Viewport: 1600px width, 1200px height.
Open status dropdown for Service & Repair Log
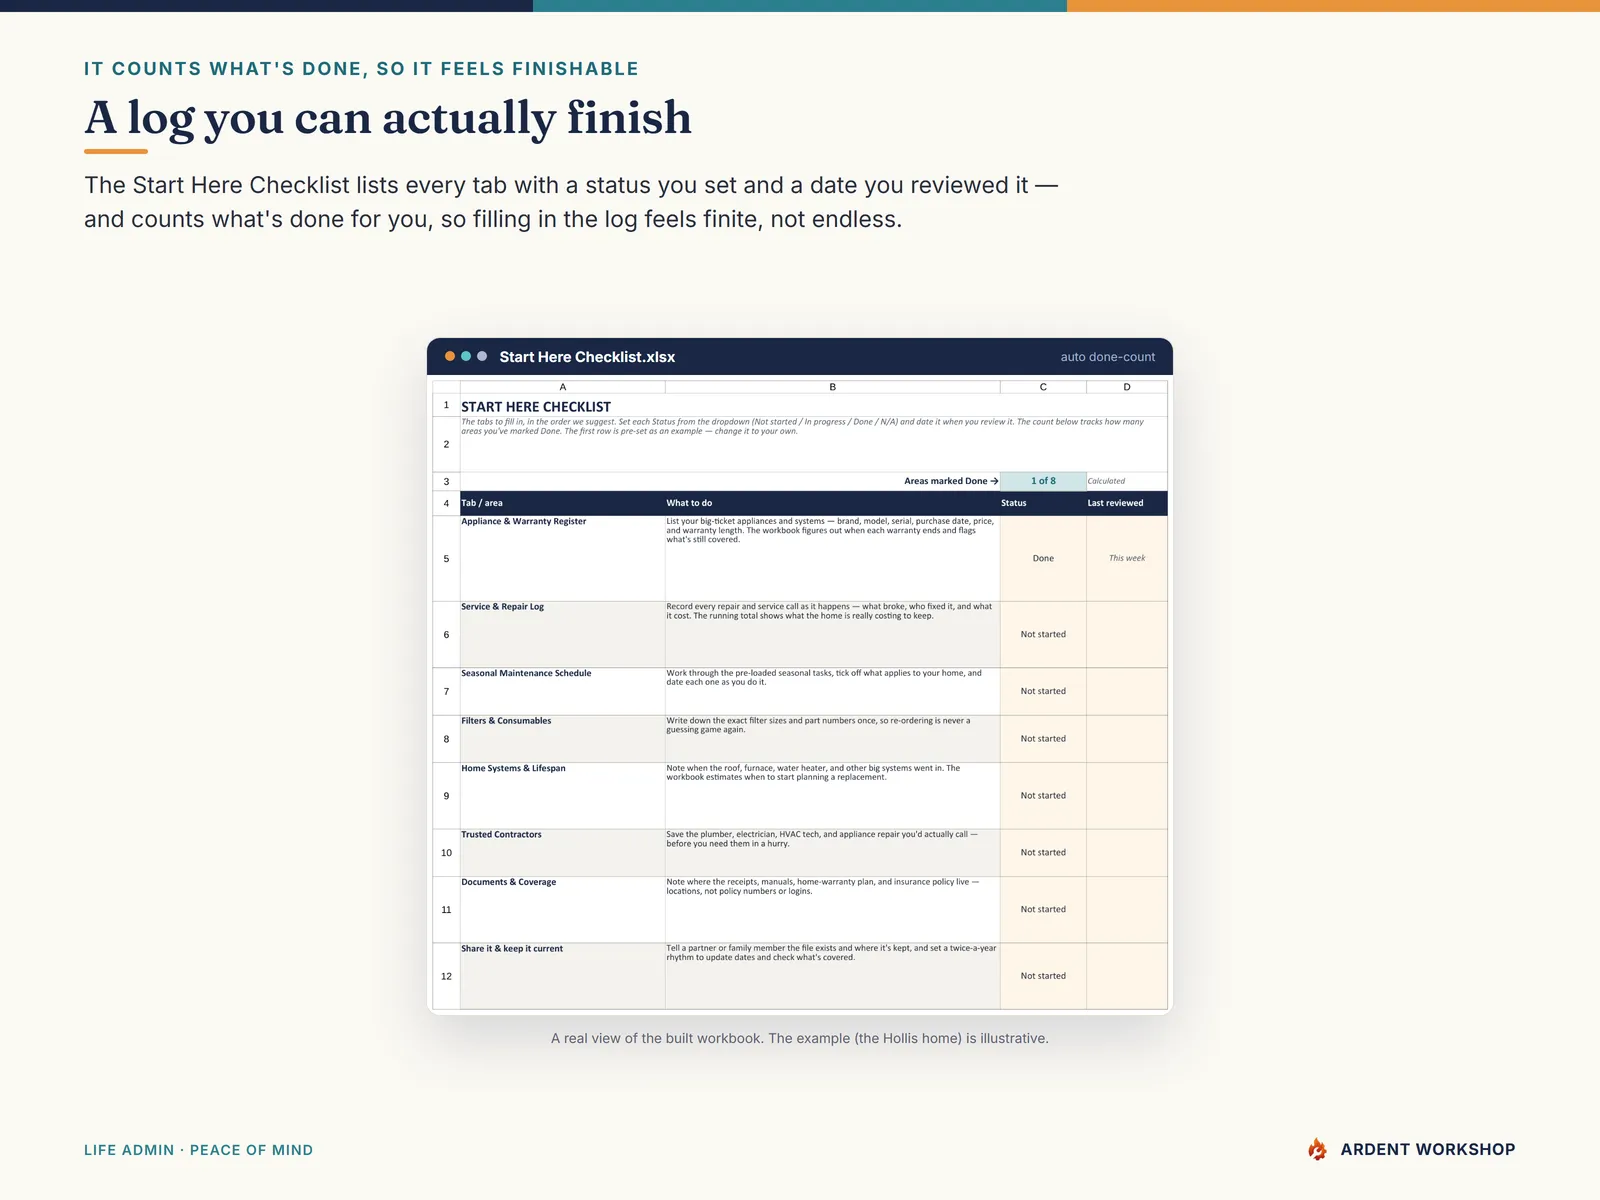point(1043,634)
